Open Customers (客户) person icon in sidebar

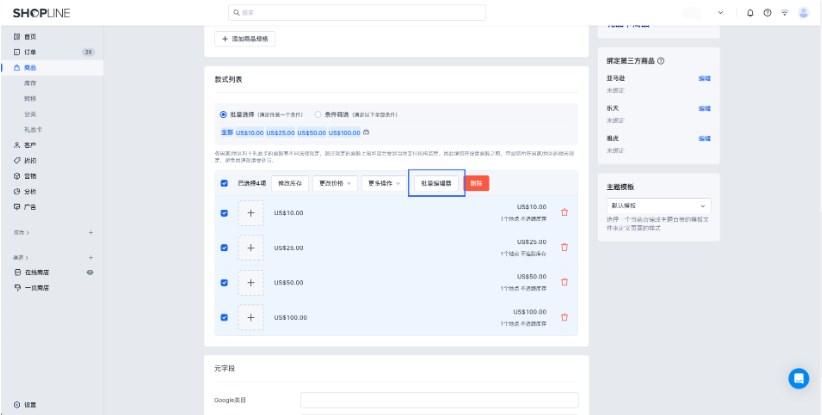click(x=17, y=145)
